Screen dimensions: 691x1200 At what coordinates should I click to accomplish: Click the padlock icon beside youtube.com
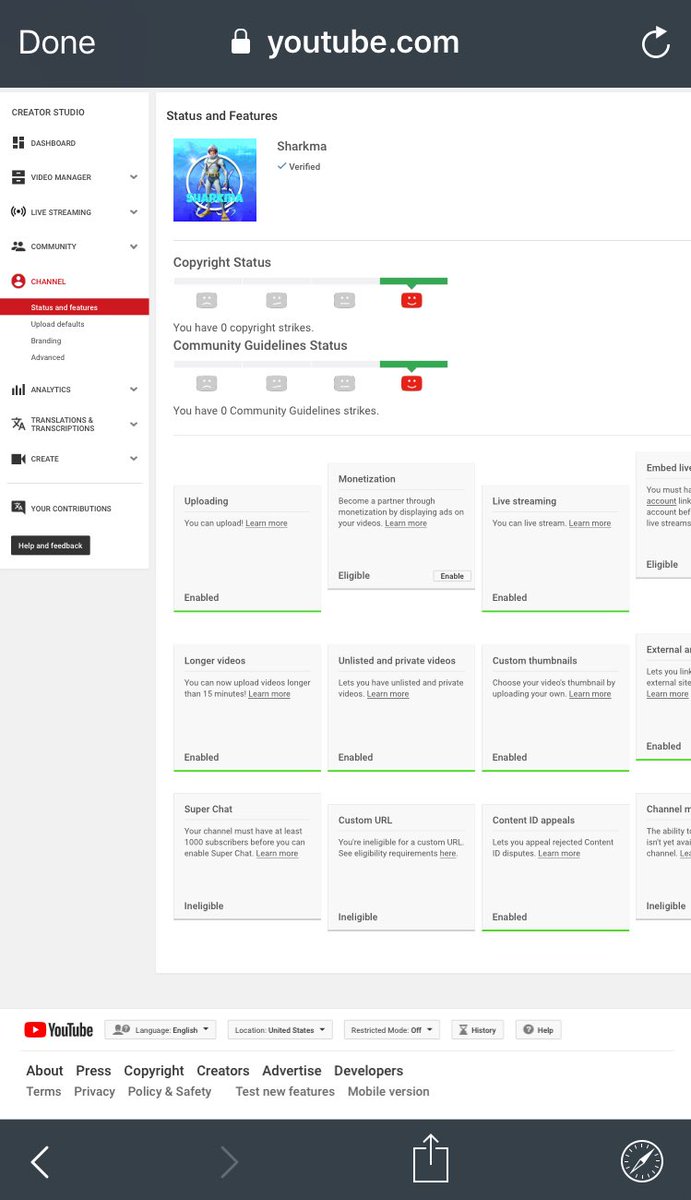pos(240,41)
